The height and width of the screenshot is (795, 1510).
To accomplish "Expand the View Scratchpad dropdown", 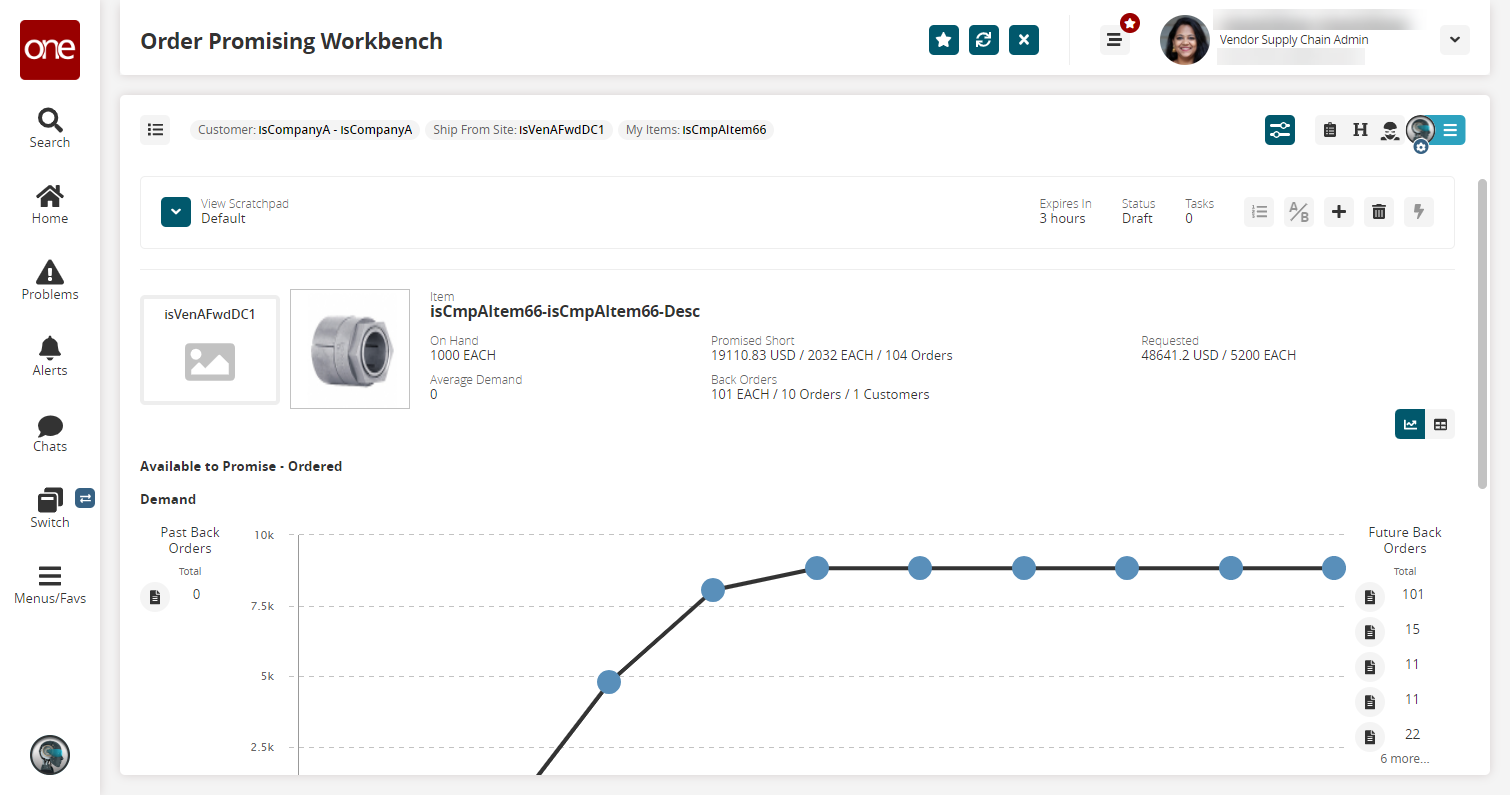I will point(176,212).
